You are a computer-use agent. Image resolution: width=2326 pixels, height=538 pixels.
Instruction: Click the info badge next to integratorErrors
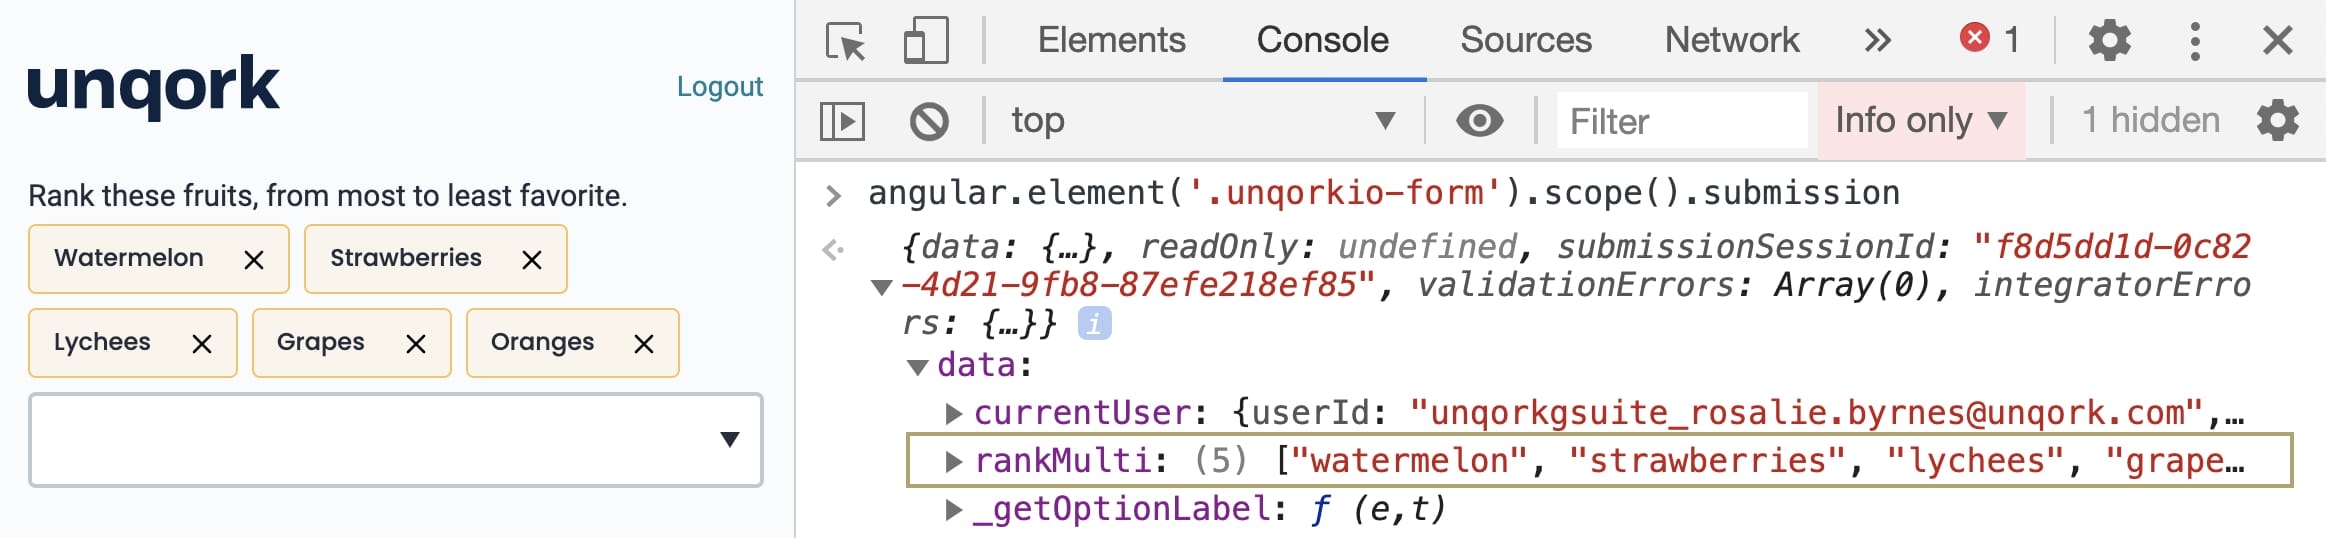1094,324
